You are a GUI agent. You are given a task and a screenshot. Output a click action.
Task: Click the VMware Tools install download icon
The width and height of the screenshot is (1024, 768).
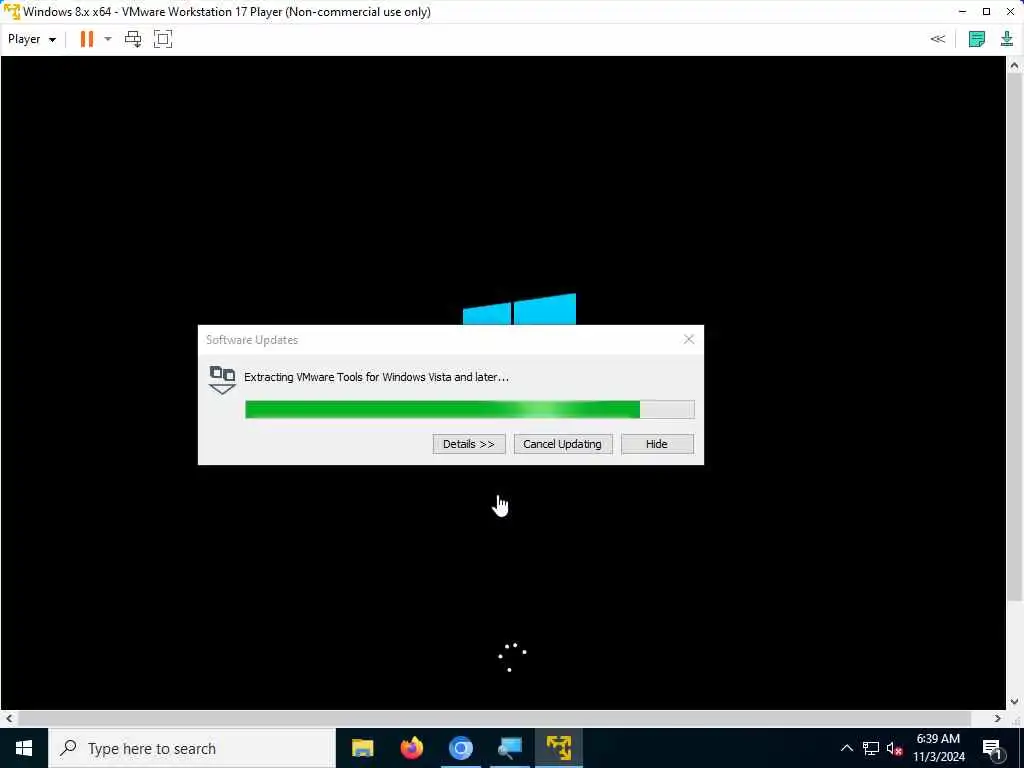(1007, 39)
